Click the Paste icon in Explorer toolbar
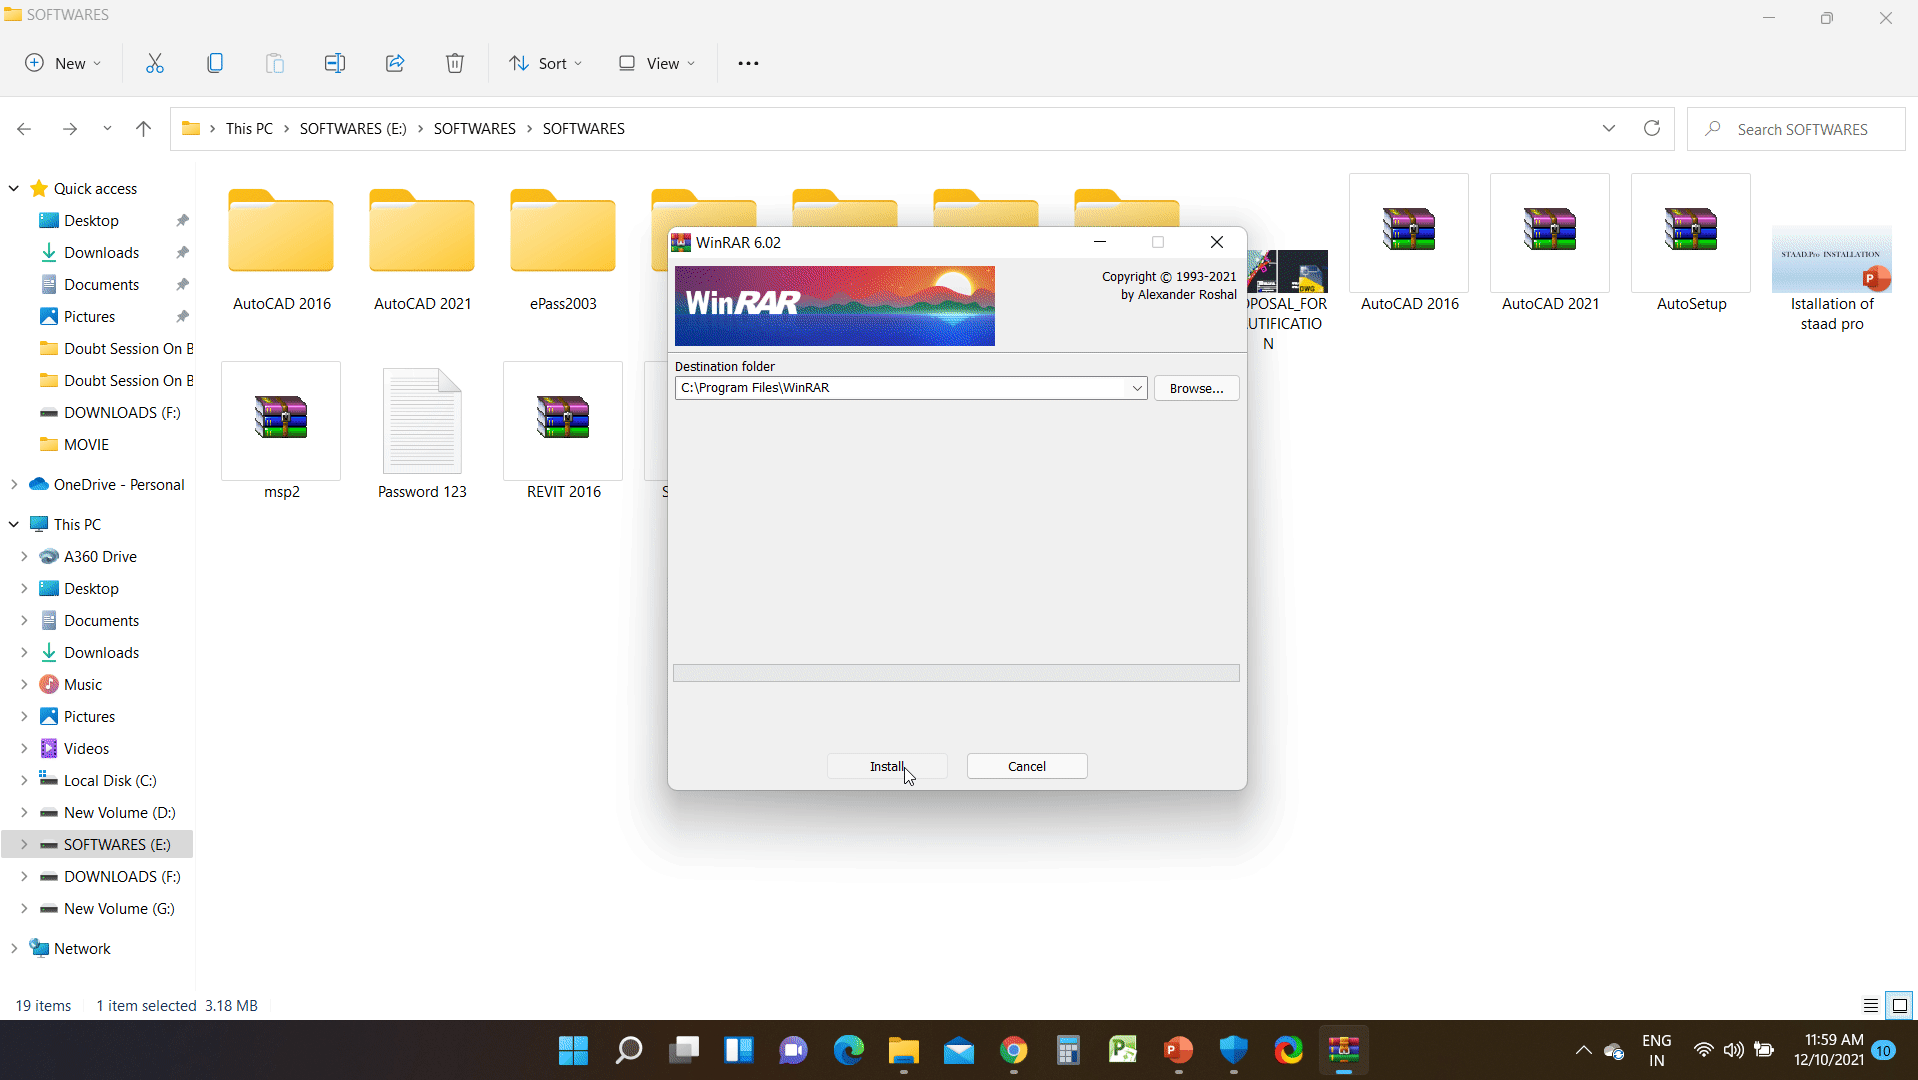Viewport: 1918px width, 1080px height. click(x=275, y=63)
